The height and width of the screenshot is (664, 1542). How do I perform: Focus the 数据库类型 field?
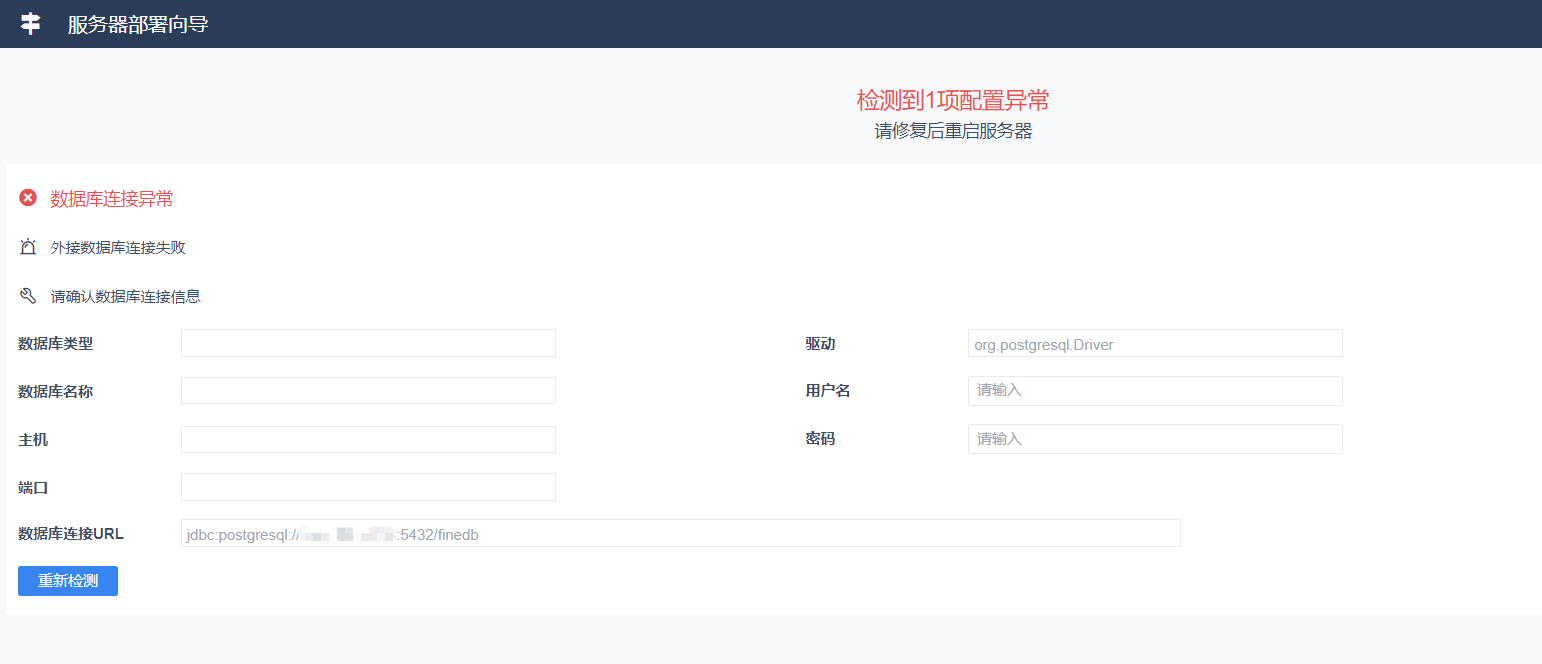368,343
